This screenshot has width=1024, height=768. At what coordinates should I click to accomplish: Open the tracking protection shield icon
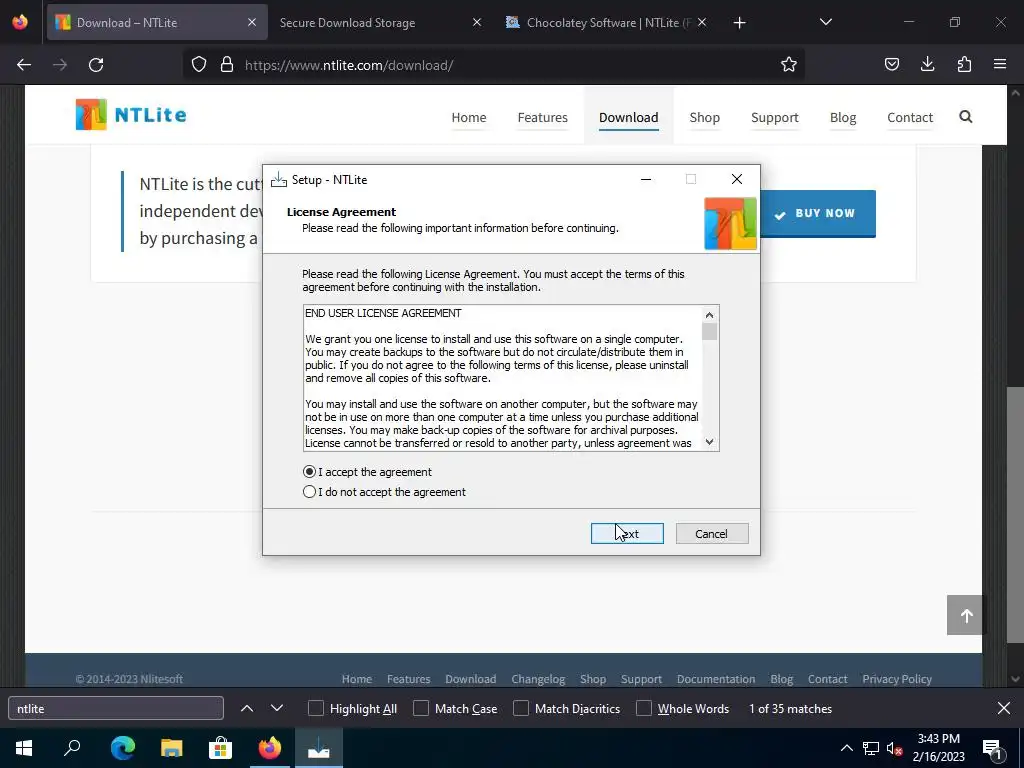point(199,65)
